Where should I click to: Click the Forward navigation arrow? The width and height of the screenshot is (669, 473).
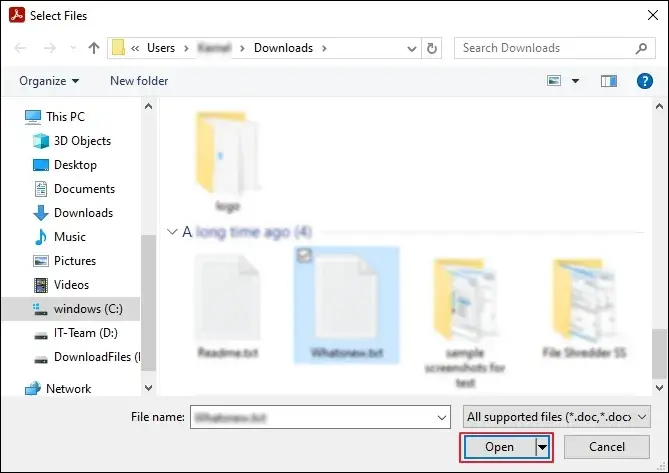49,48
